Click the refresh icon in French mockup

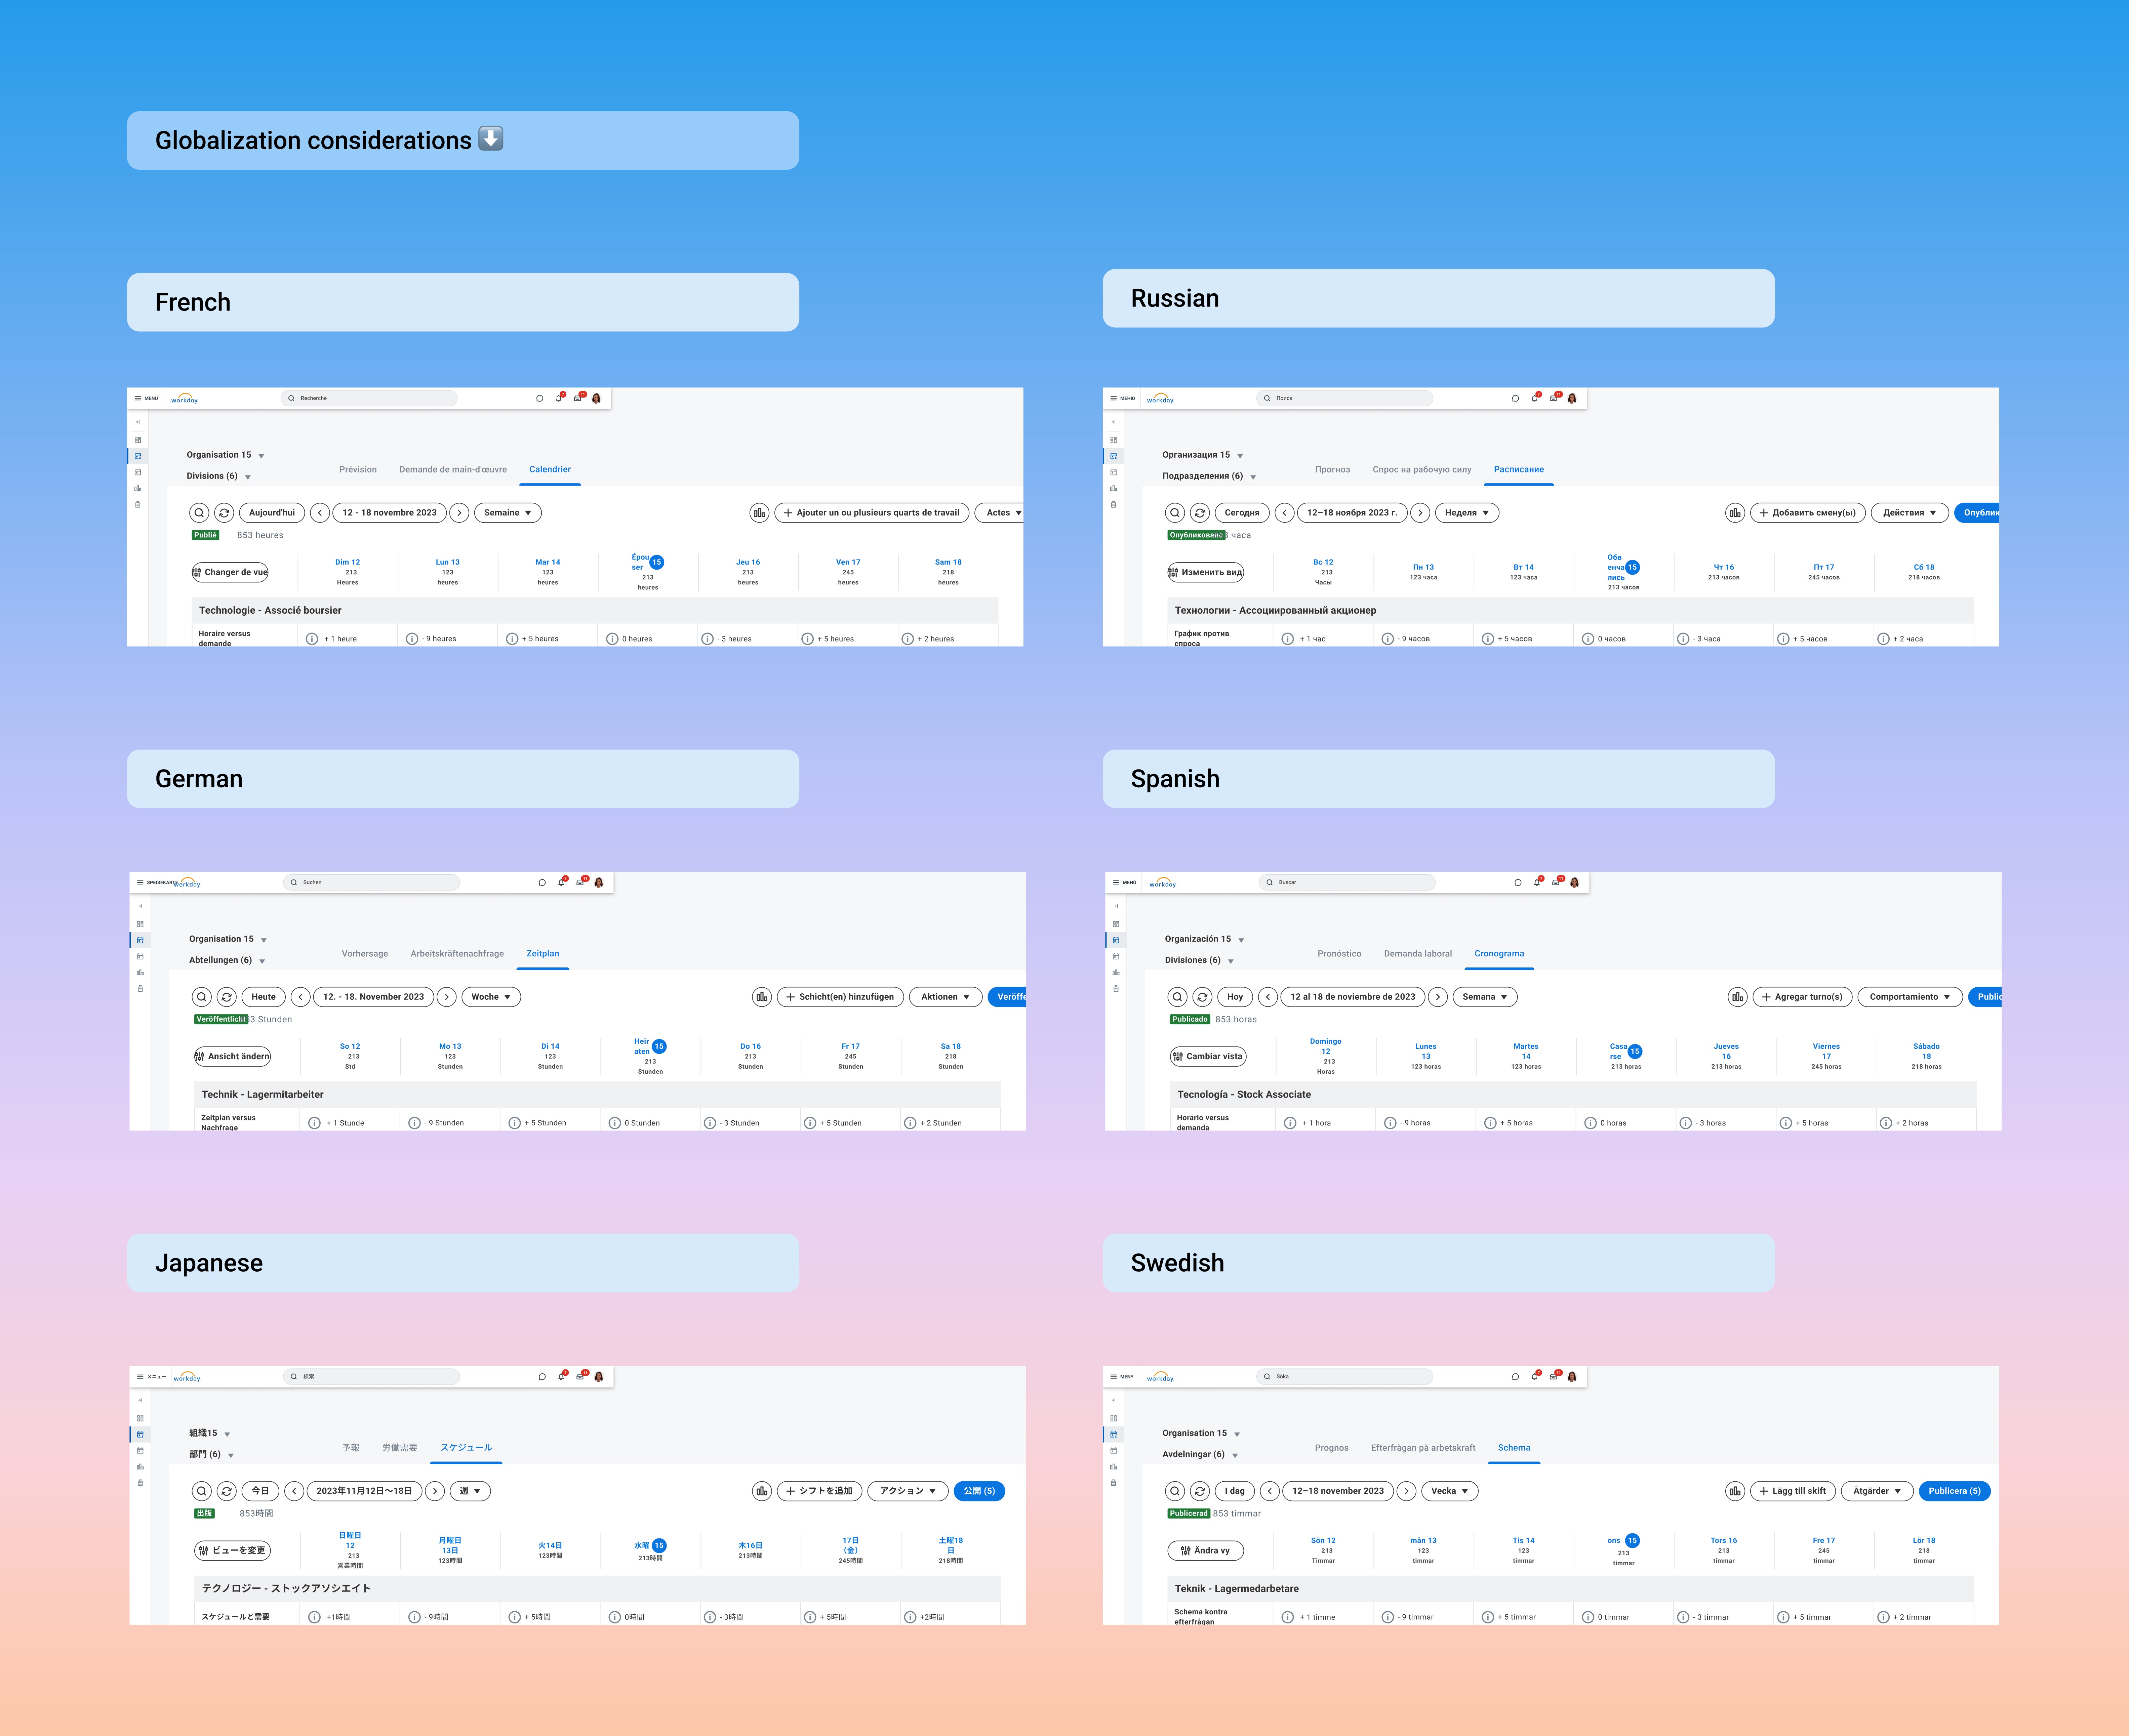click(224, 513)
